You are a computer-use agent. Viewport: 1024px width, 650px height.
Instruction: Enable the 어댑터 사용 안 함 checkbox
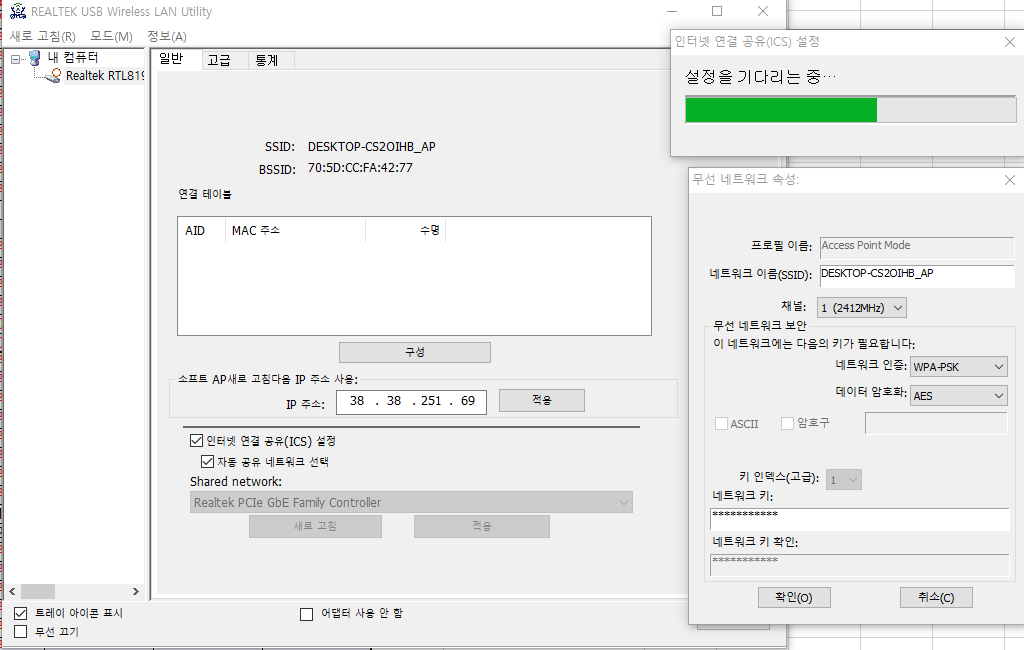(306, 614)
